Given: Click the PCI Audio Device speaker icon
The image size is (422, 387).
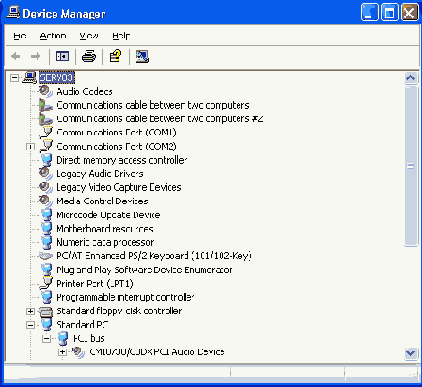Looking at the screenshot, I should 79,352.
